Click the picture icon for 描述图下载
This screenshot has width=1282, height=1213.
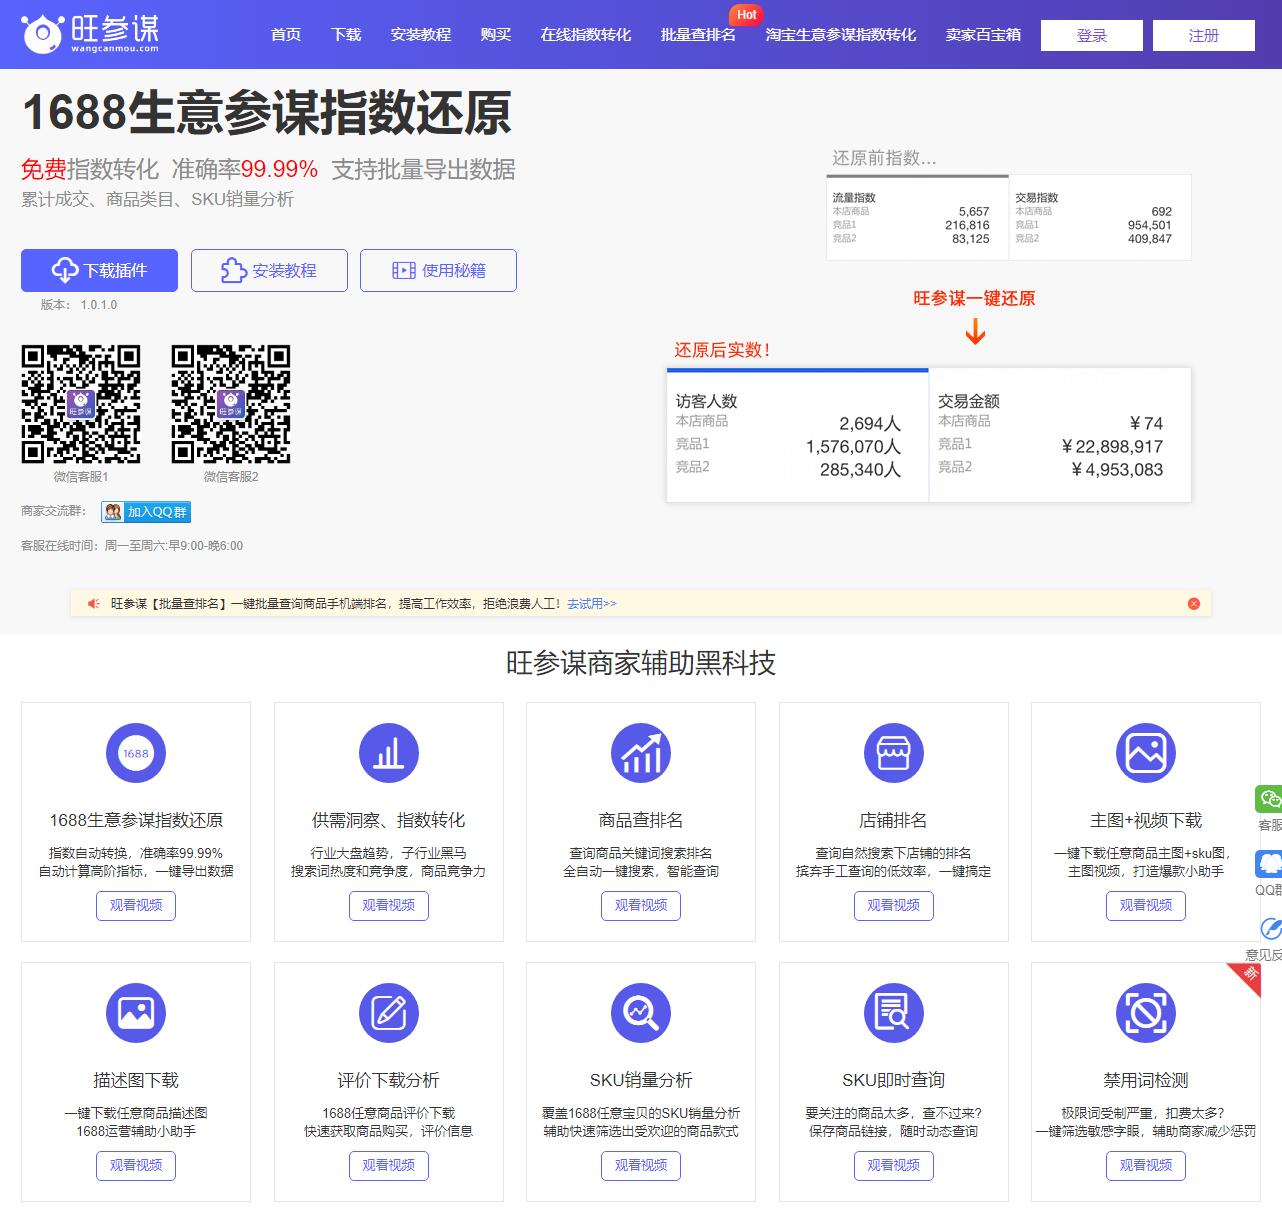tap(136, 1013)
